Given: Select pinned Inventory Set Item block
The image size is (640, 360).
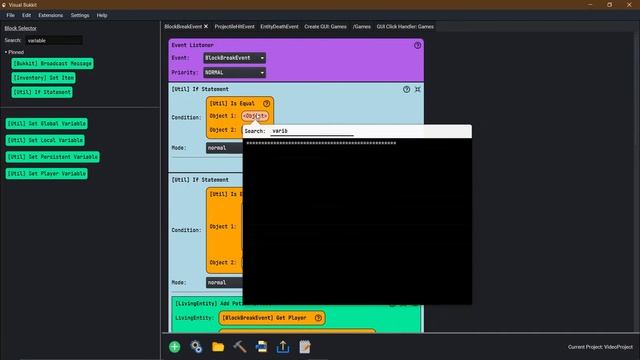Looking at the screenshot, I should 43,78.
